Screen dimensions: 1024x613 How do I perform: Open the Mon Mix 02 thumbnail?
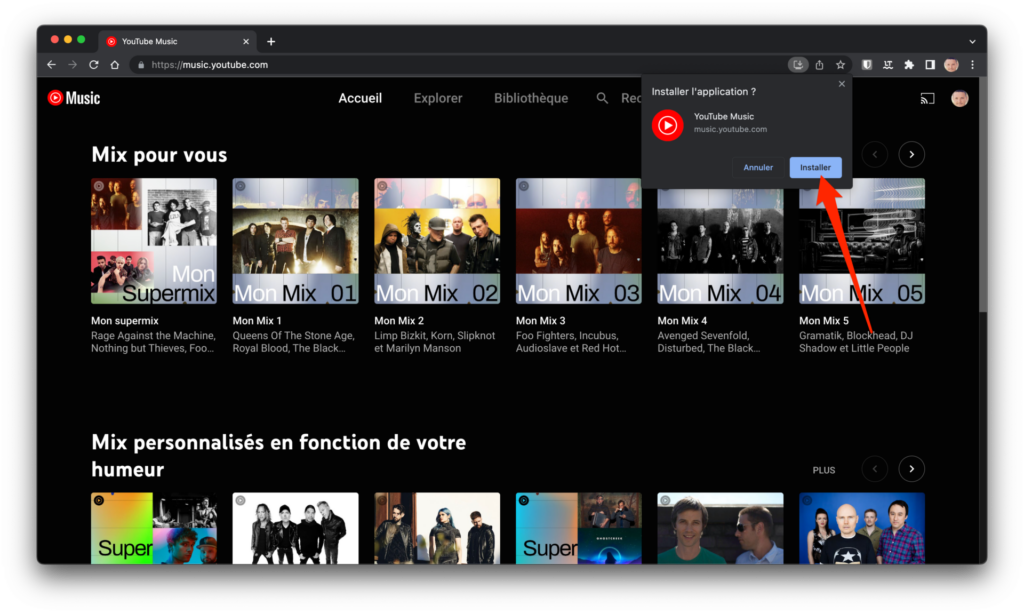tap(437, 241)
